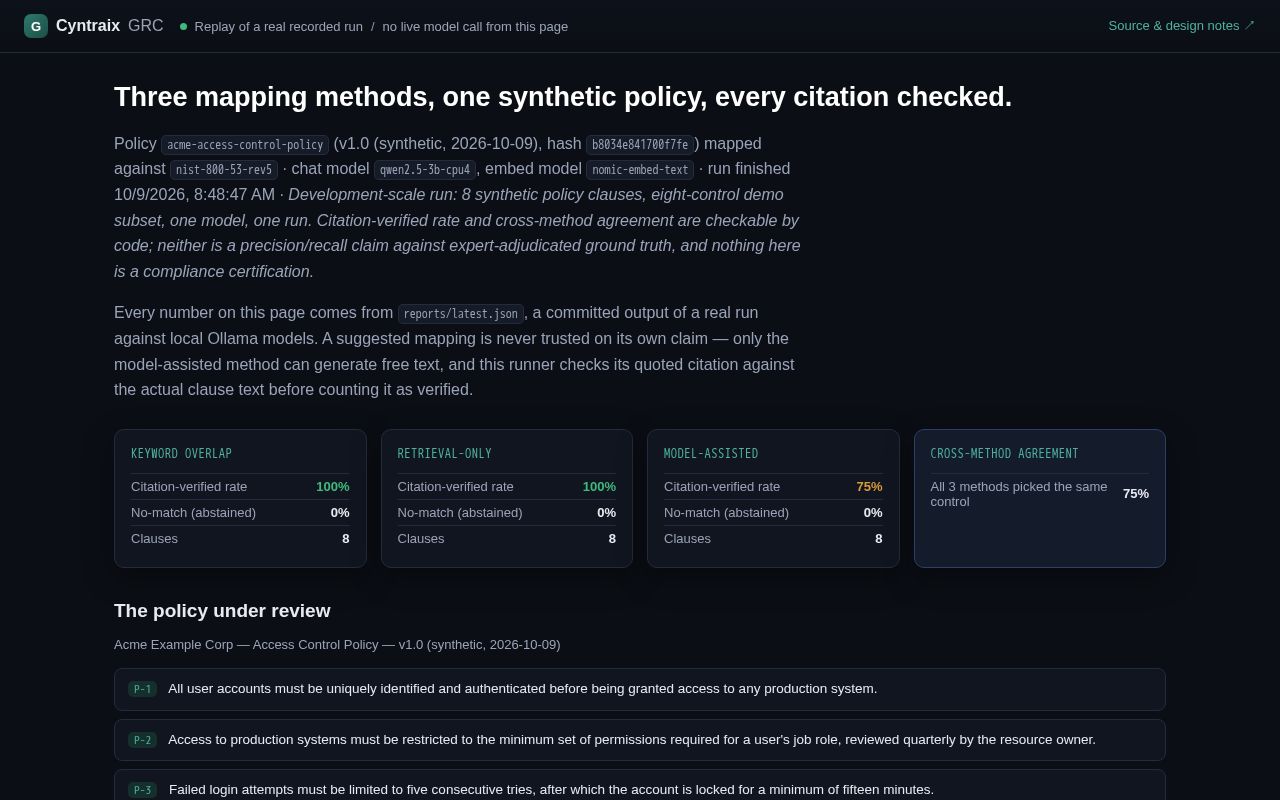Click the P-1 clause badge
Viewport: 1280px width, 800px height.
coord(142,689)
